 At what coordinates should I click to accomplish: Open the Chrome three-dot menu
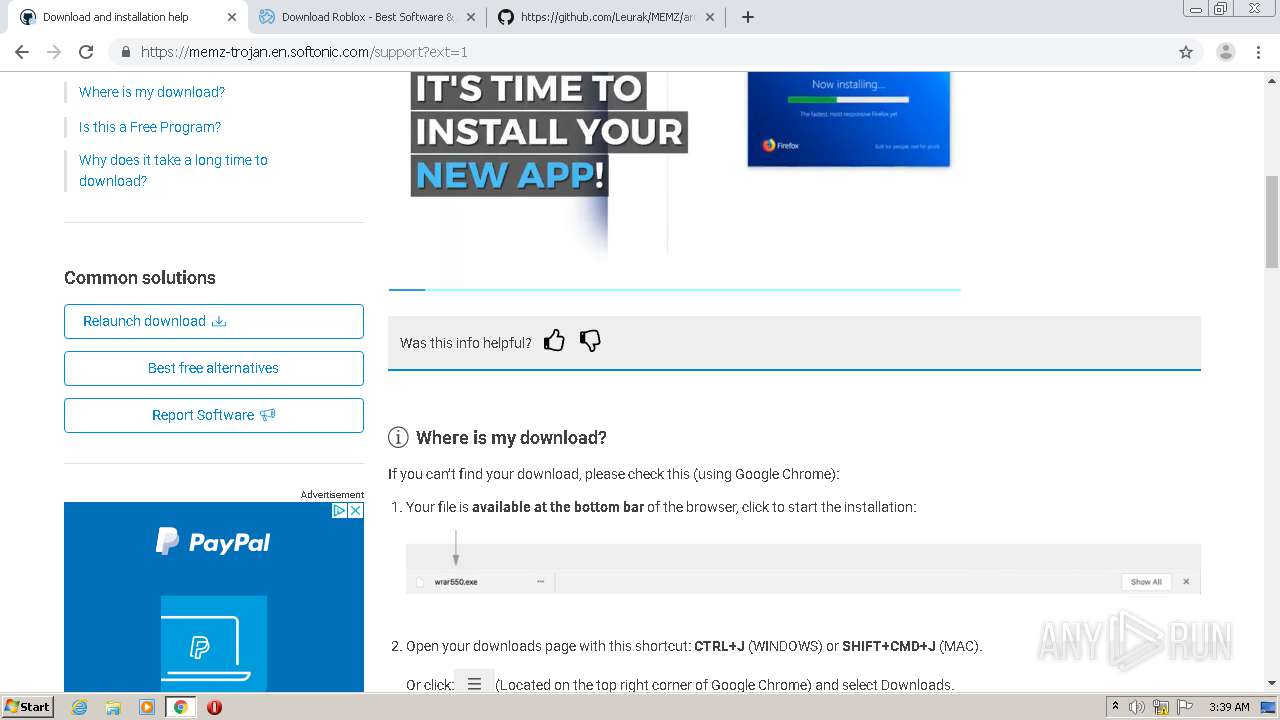(x=1259, y=52)
